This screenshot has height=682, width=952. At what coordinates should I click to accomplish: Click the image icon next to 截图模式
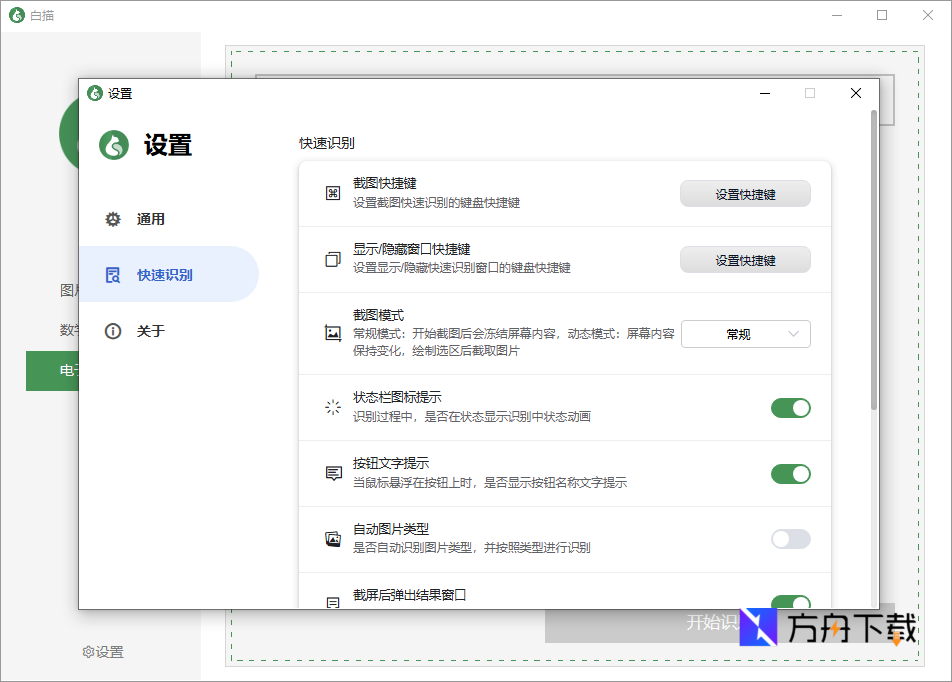333,334
